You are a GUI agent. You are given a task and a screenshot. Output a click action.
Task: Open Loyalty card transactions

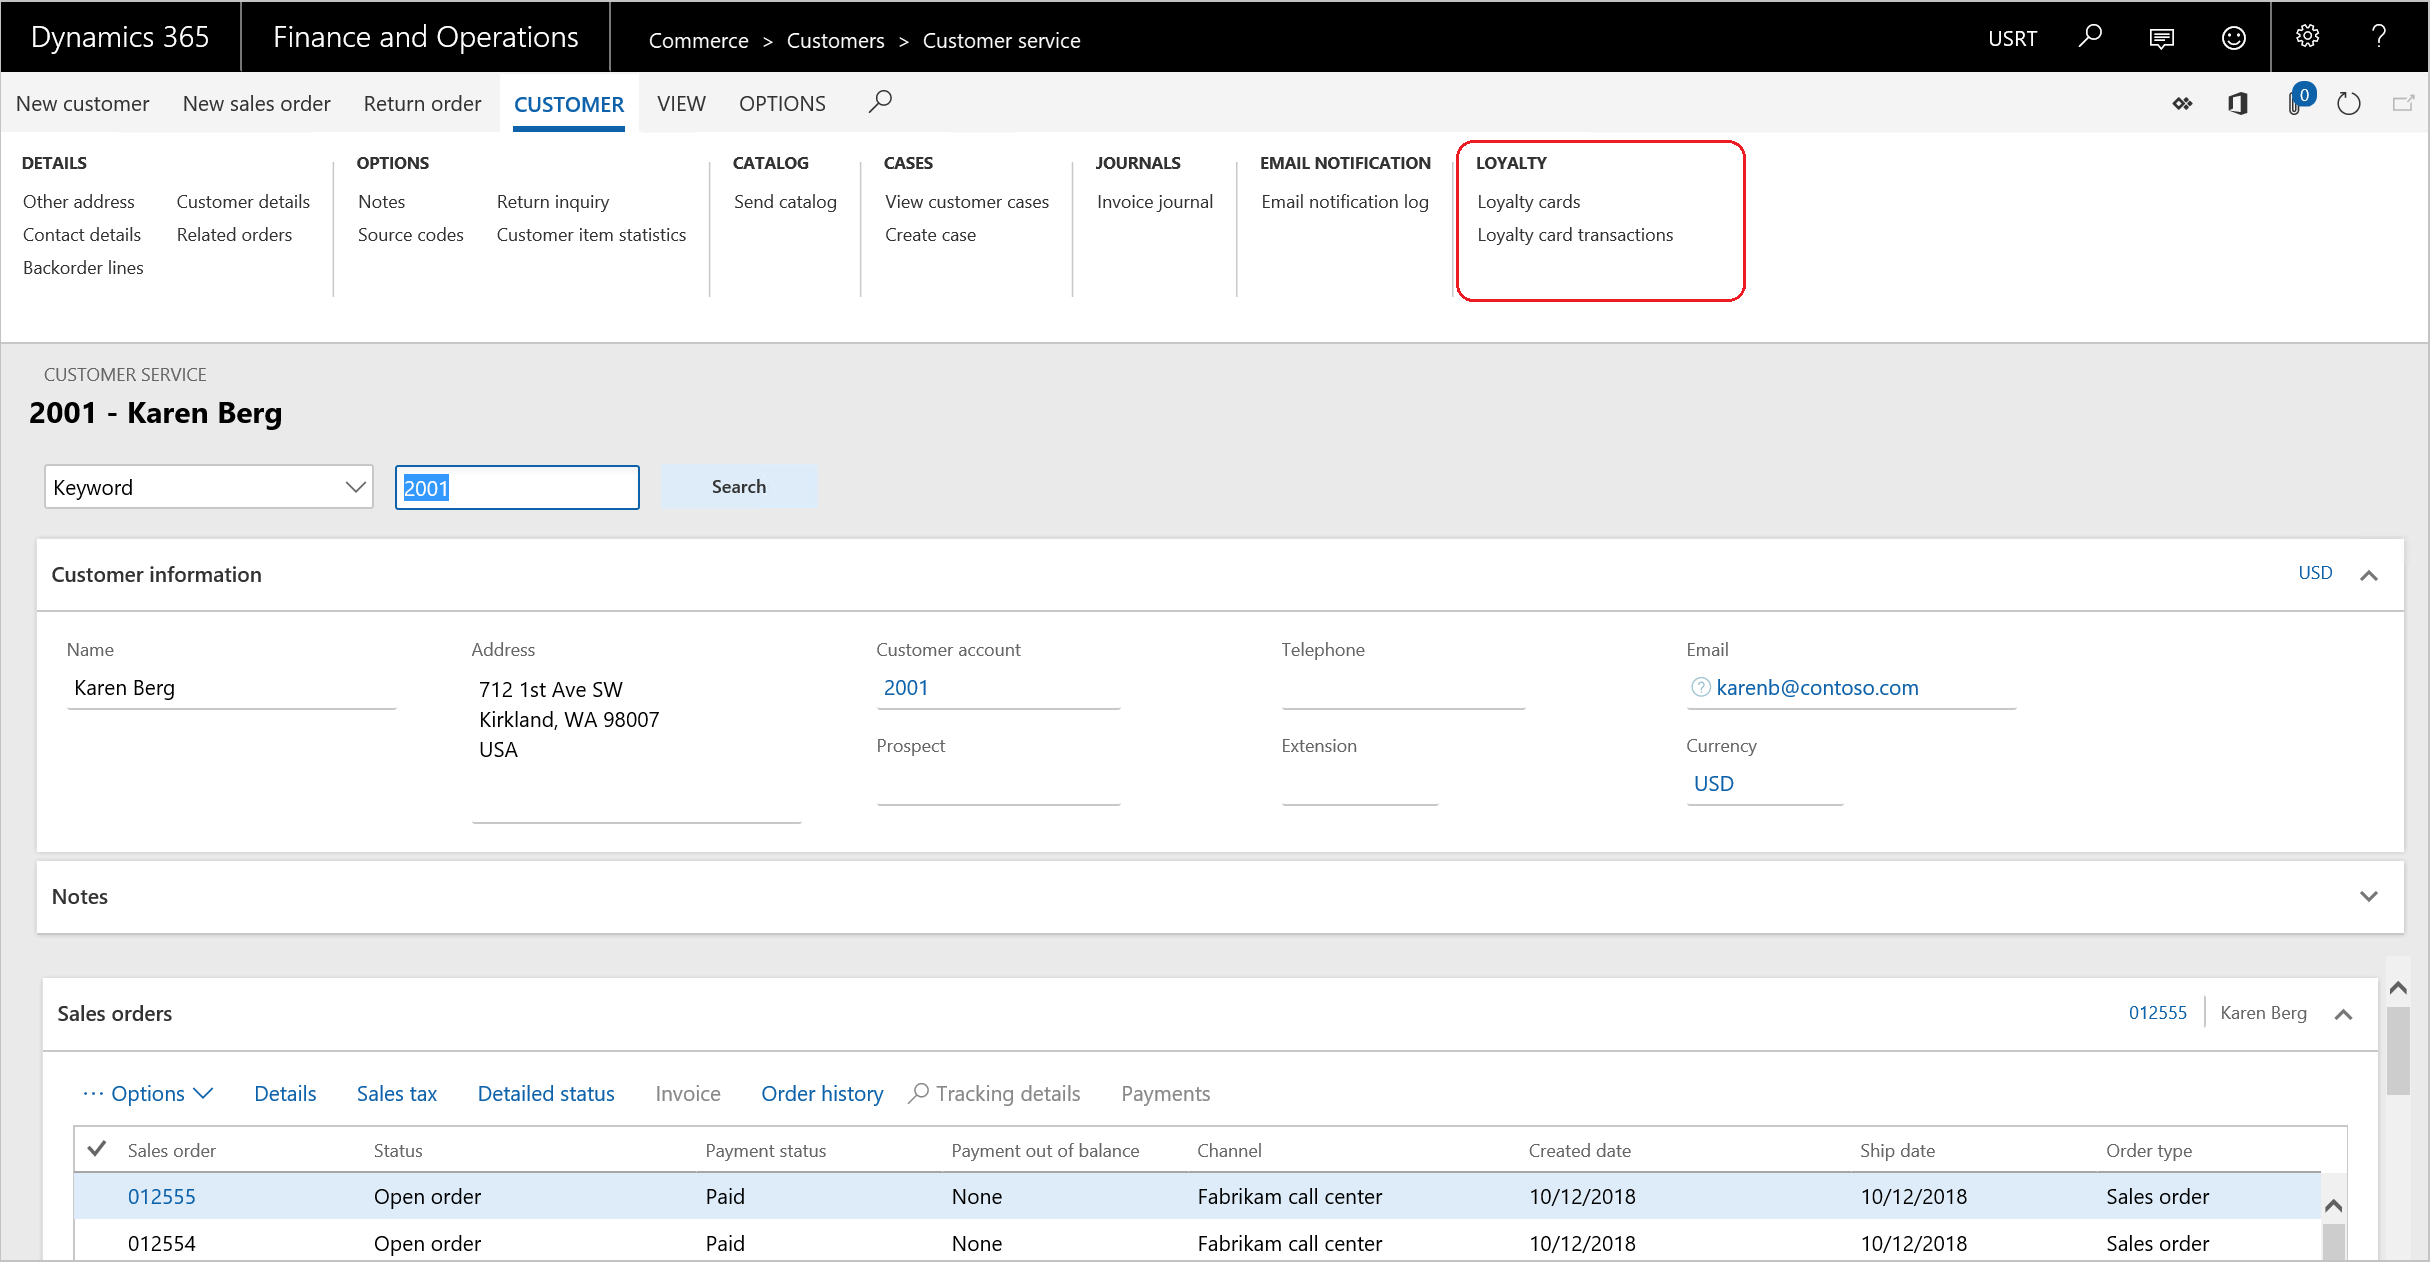1577,233
